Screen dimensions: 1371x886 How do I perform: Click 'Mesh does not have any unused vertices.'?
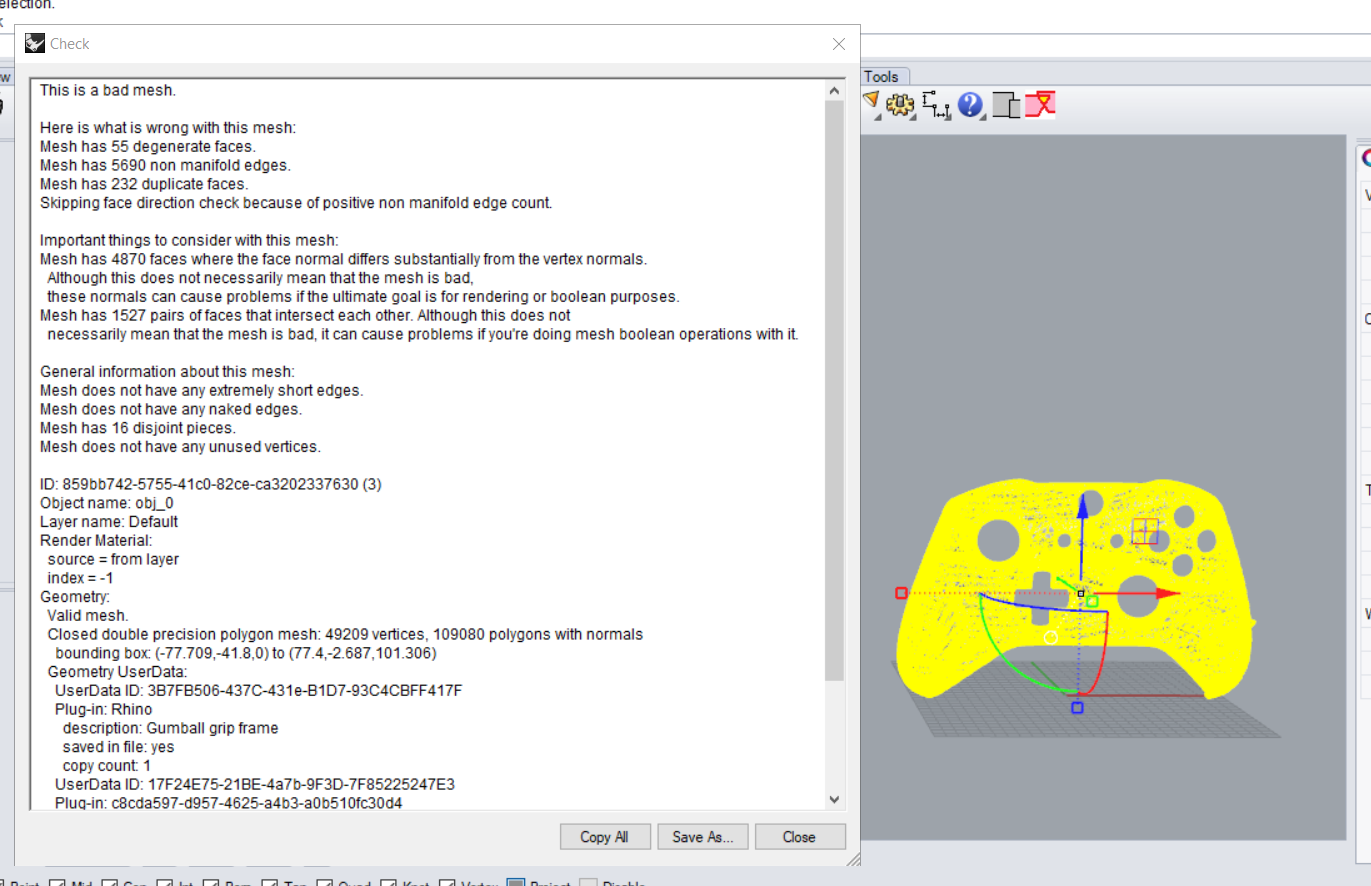point(180,447)
